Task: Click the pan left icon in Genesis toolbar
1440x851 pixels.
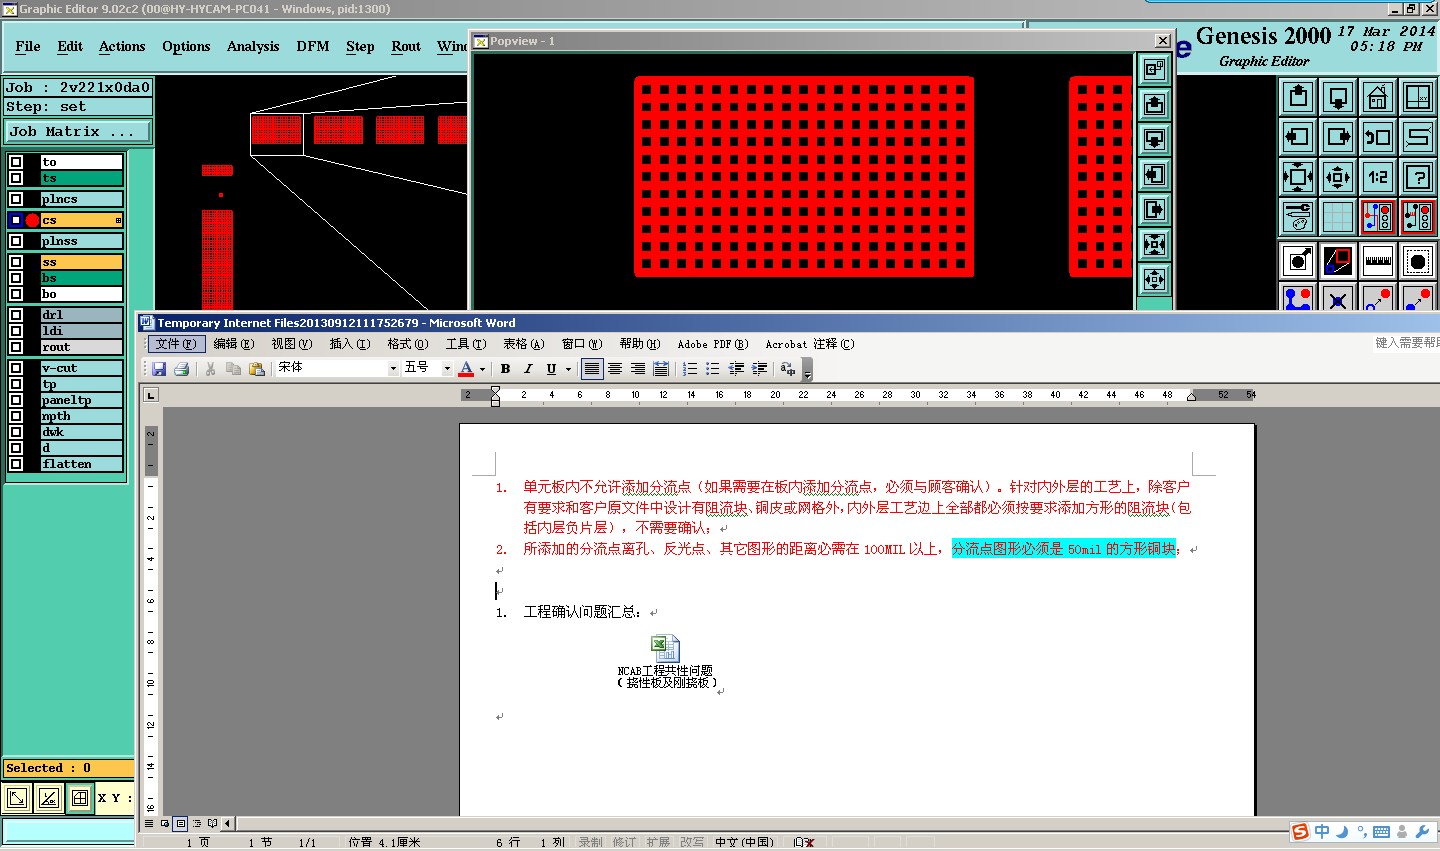Action: coord(1298,137)
